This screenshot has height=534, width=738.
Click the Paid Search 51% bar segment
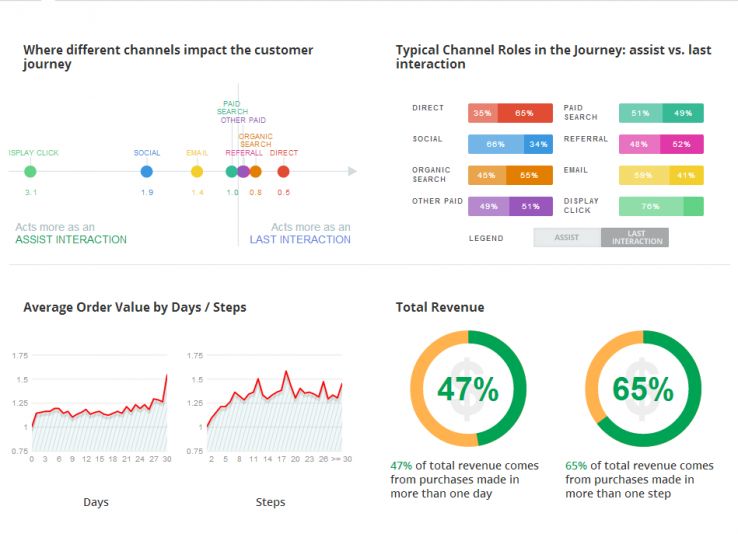point(640,114)
